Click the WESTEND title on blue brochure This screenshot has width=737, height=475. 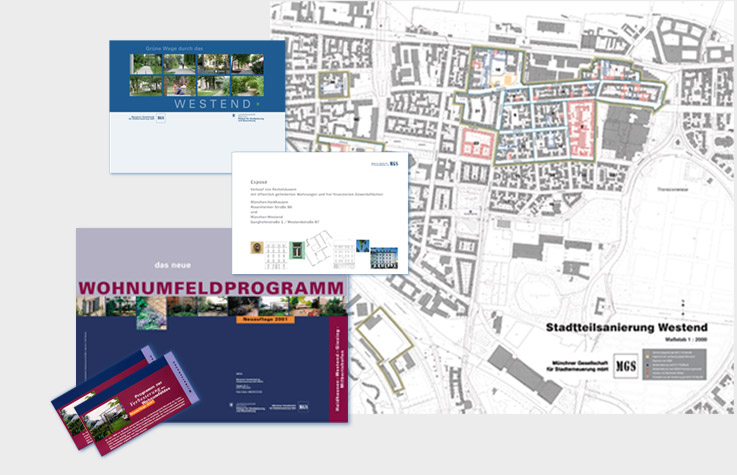click(x=210, y=102)
